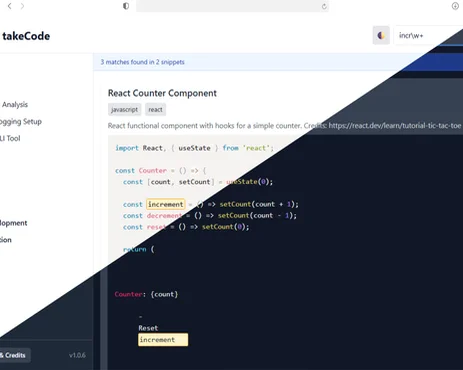Screen dimensions: 463x370
Task: Focus the browser address bar
Action: (232, 6)
